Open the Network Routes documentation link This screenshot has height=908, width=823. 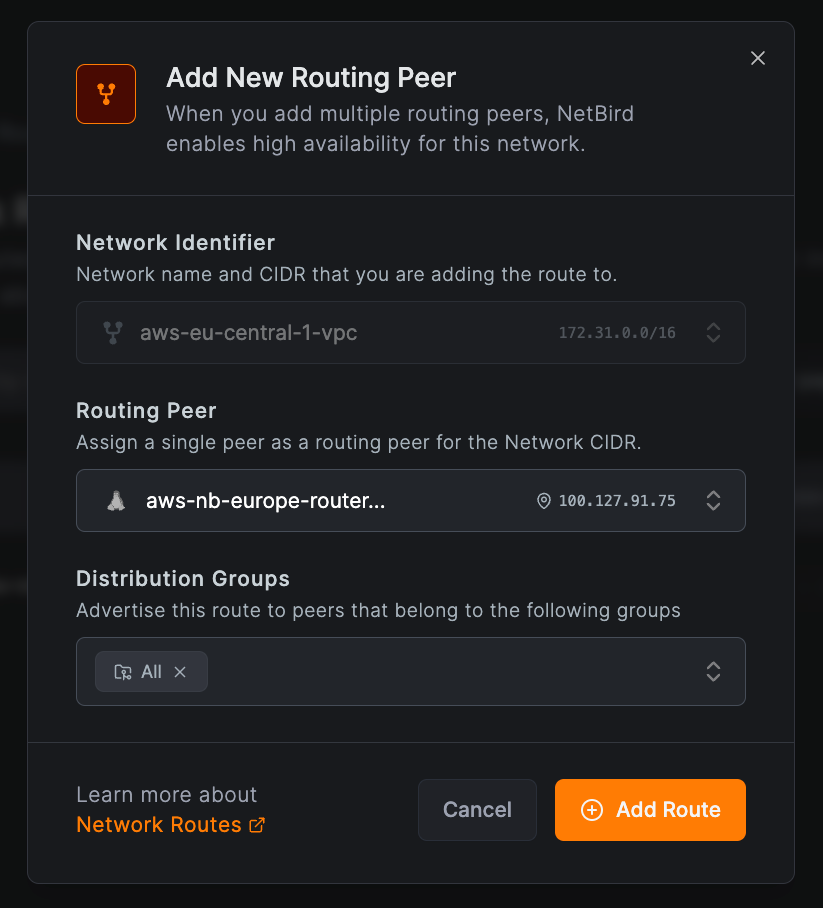[x=160, y=825]
